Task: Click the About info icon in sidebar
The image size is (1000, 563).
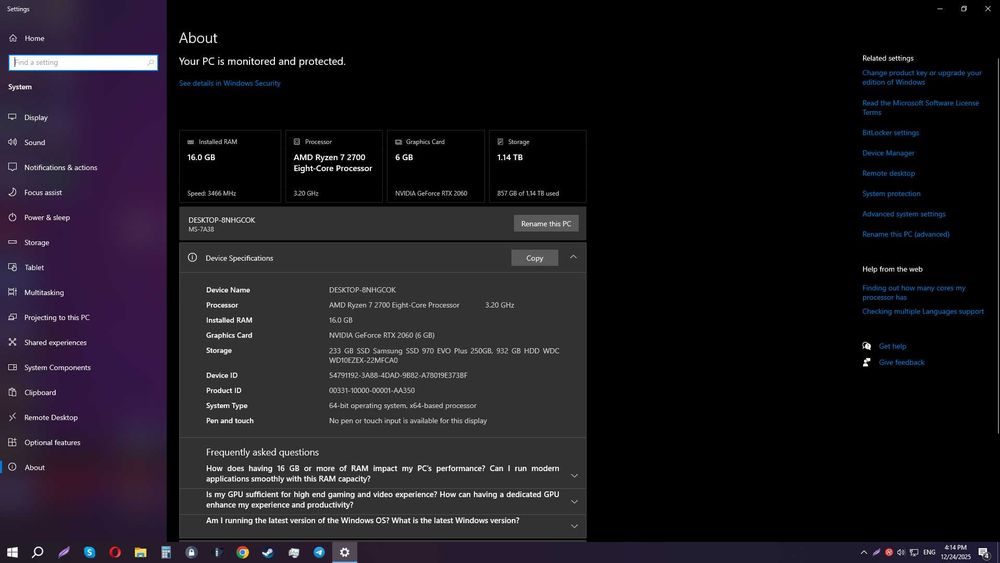Action: click(12, 467)
